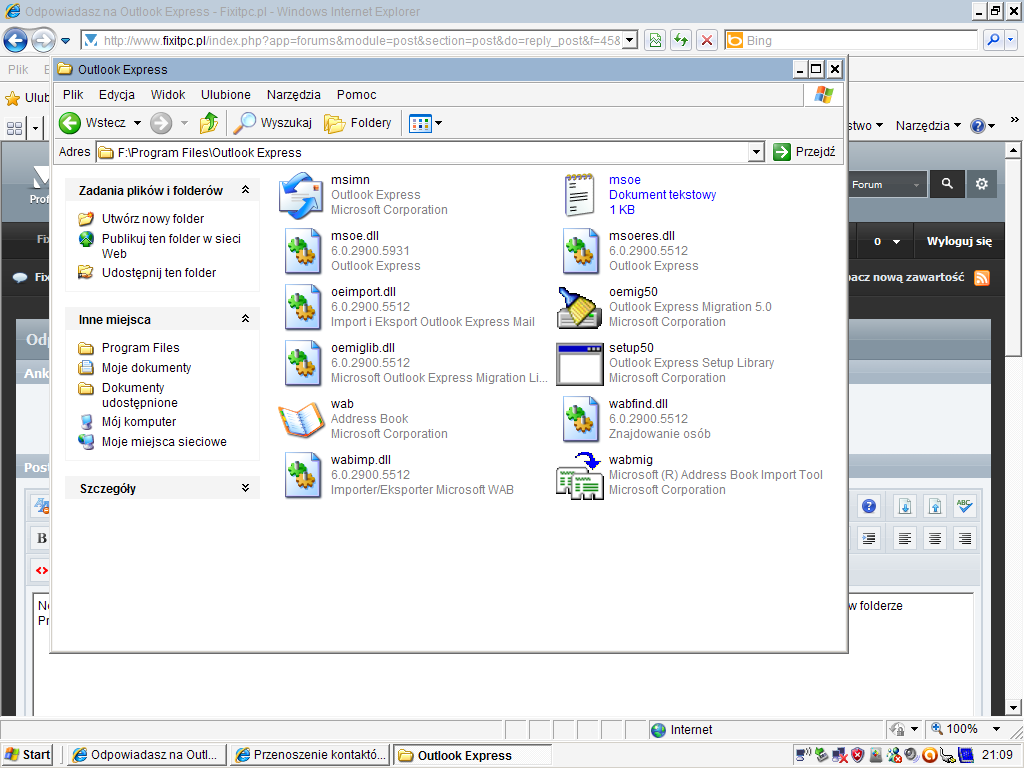
Task: Click the editor center alignment icon
Action: pos(935,538)
